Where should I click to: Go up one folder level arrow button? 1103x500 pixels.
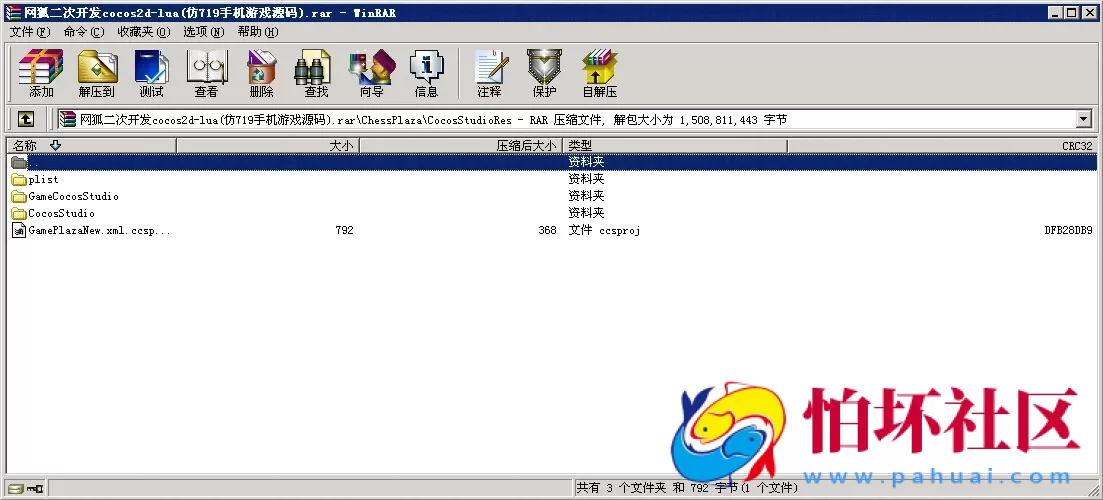coord(25,120)
